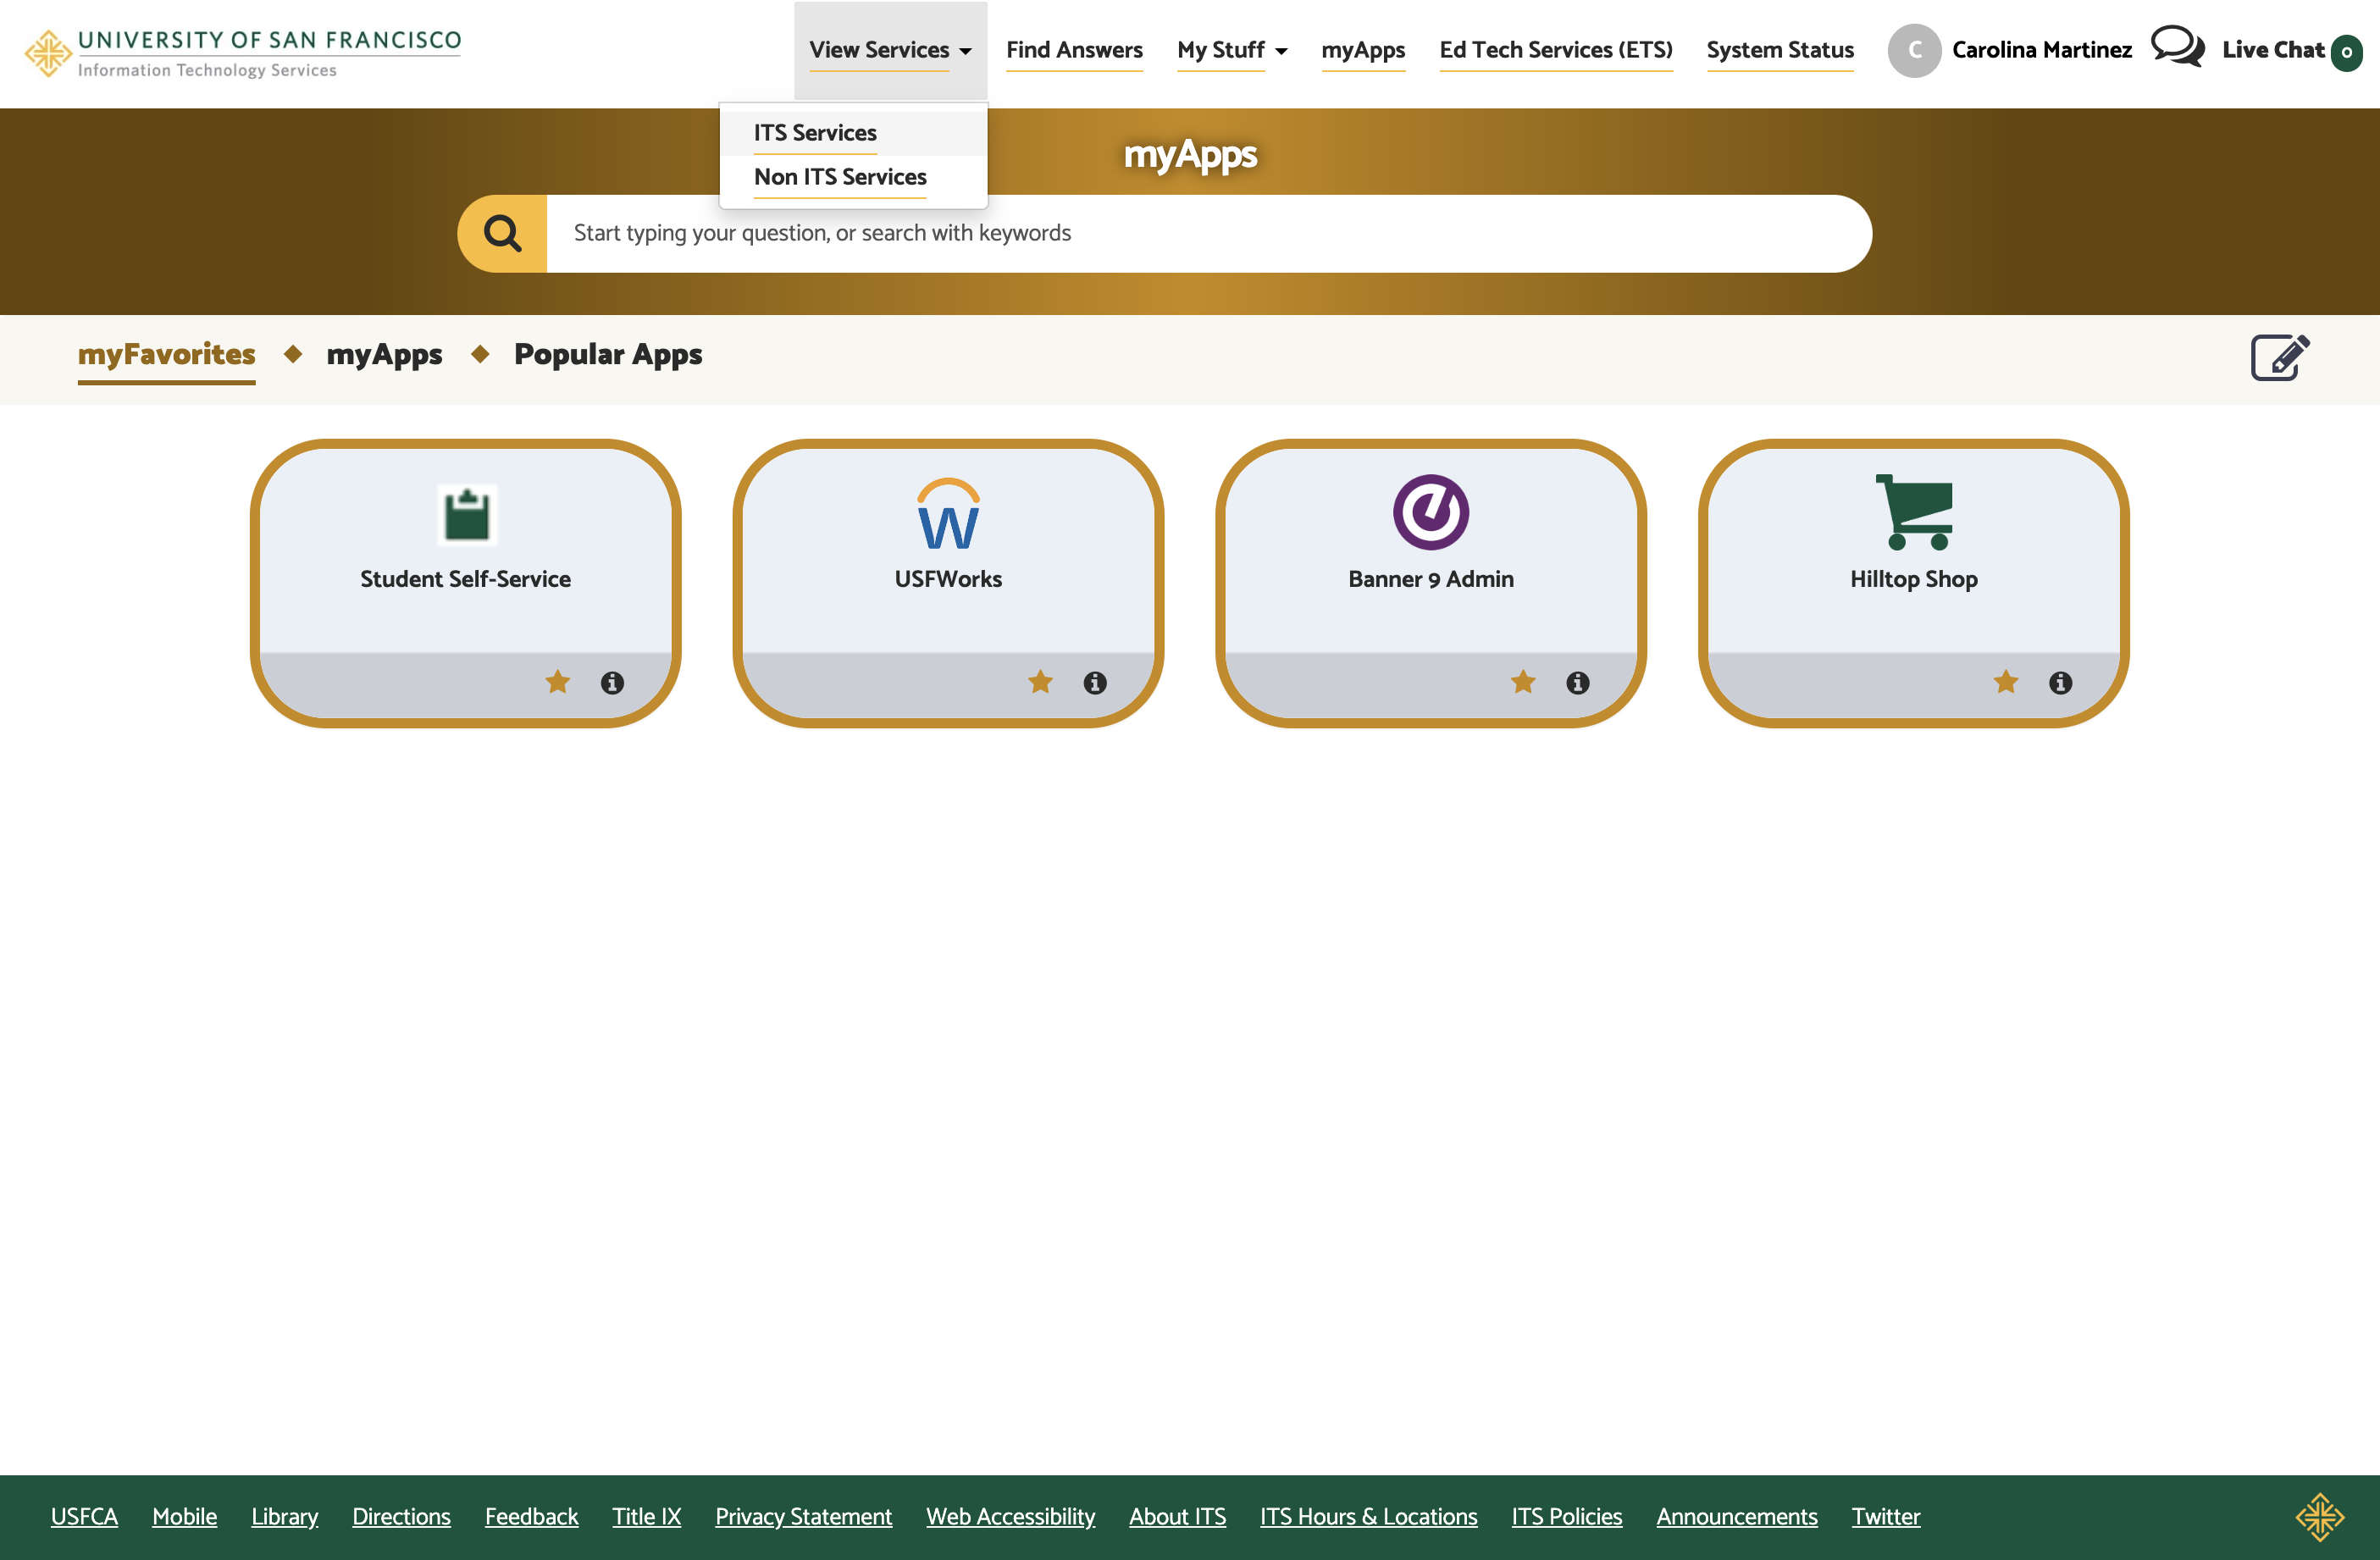Click the Carolina Martinez avatar circle
This screenshot has width=2380, height=1560.
tap(1914, 50)
